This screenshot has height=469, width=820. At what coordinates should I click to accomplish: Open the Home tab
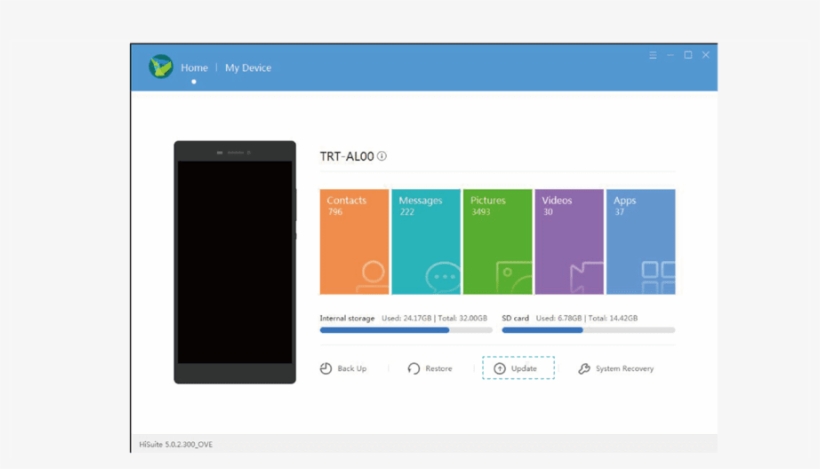(x=194, y=67)
